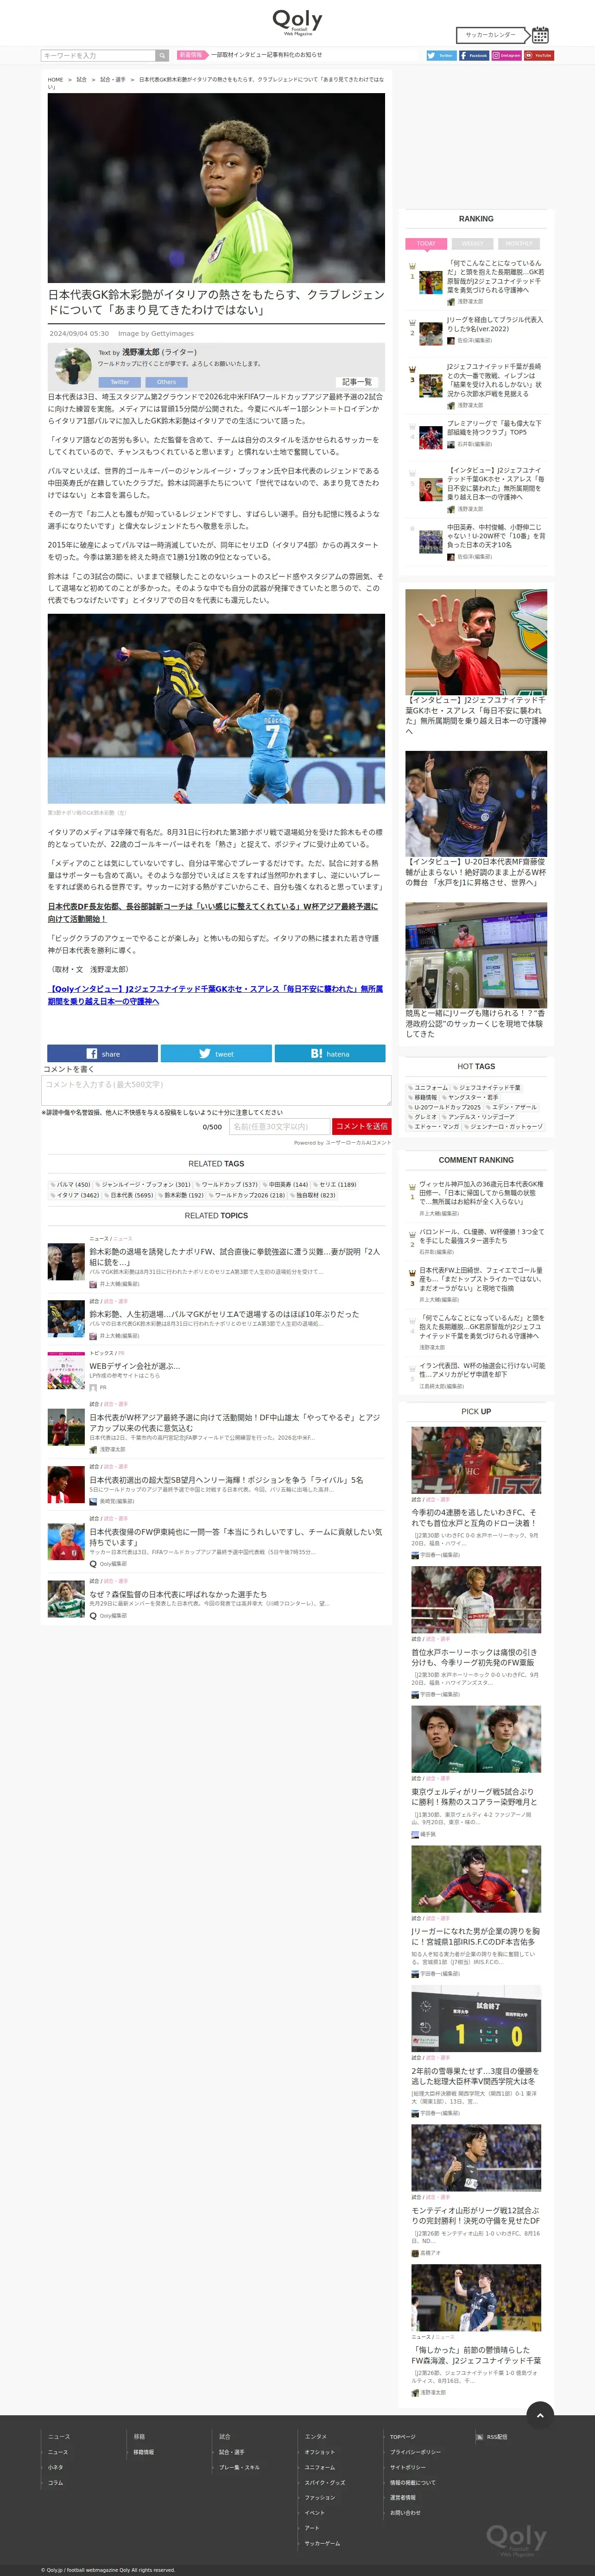Image resolution: width=595 pixels, height=2576 pixels.
Task: Click the commenter name input field
Action: click(x=279, y=1126)
